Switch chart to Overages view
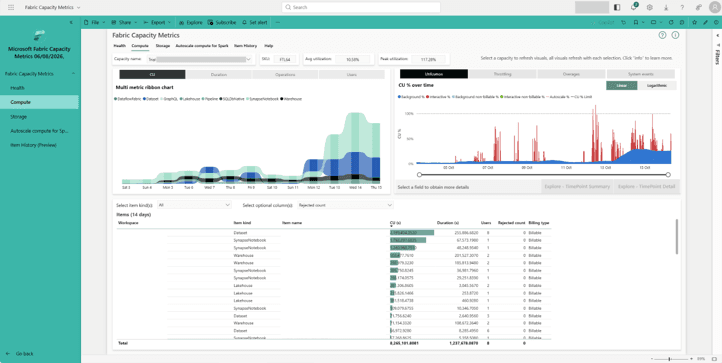This screenshot has height=363, width=722. click(571, 74)
